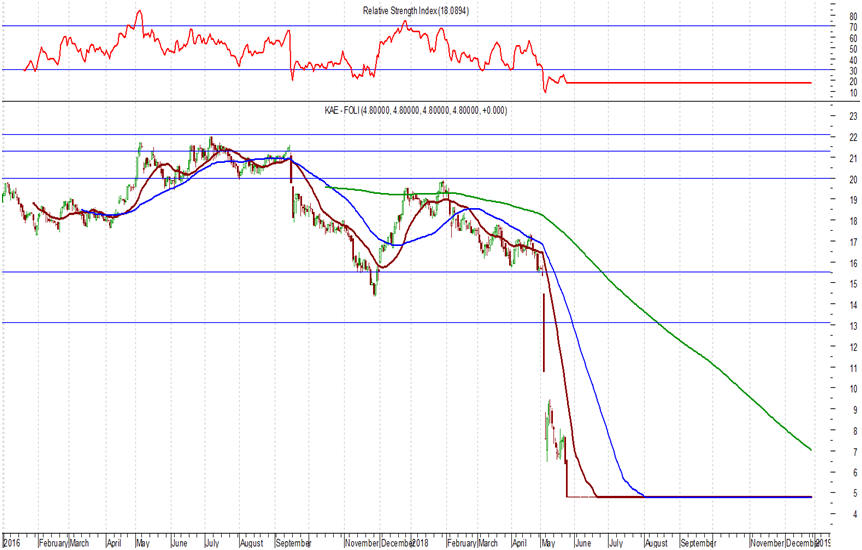The width and height of the screenshot is (862, 550).
Task: Select the July label before the August 2016 label
Action: click(x=212, y=543)
